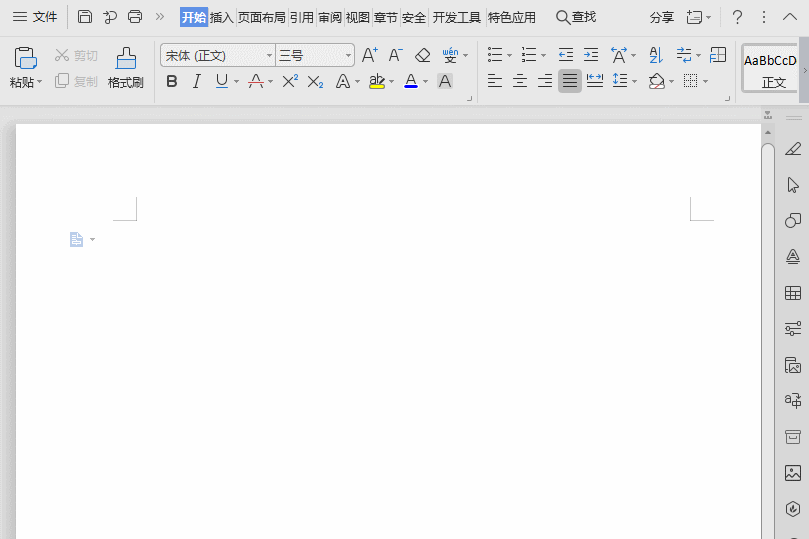
Task: Click the pen icon in right sidebar
Action: point(793,149)
